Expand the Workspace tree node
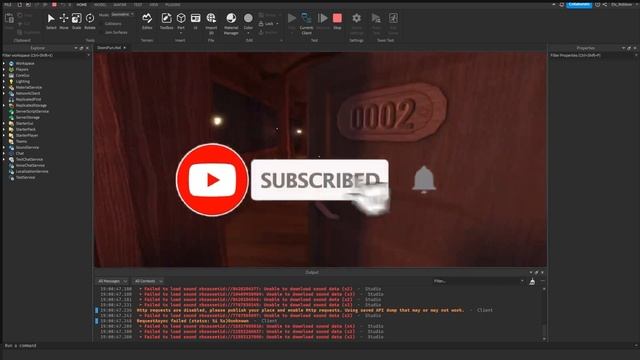This screenshot has height=360, width=640. [4, 63]
